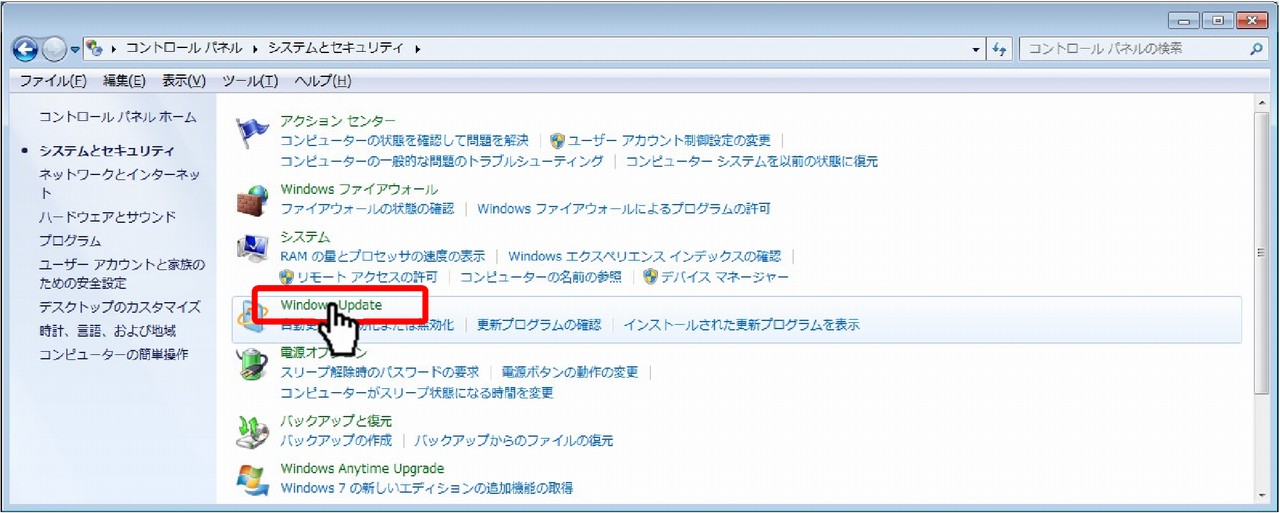Viewport: 1280px width, 513px height.
Task: Go back with the Back arrow button
Action: click(x=25, y=48)
